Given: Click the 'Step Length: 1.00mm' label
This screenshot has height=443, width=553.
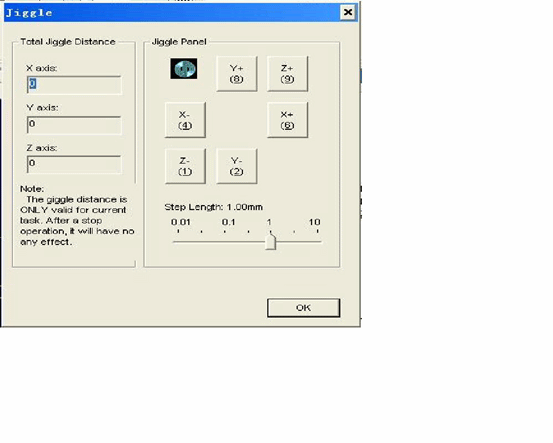Looking at the screenshot, I should (x=213, y=207).
